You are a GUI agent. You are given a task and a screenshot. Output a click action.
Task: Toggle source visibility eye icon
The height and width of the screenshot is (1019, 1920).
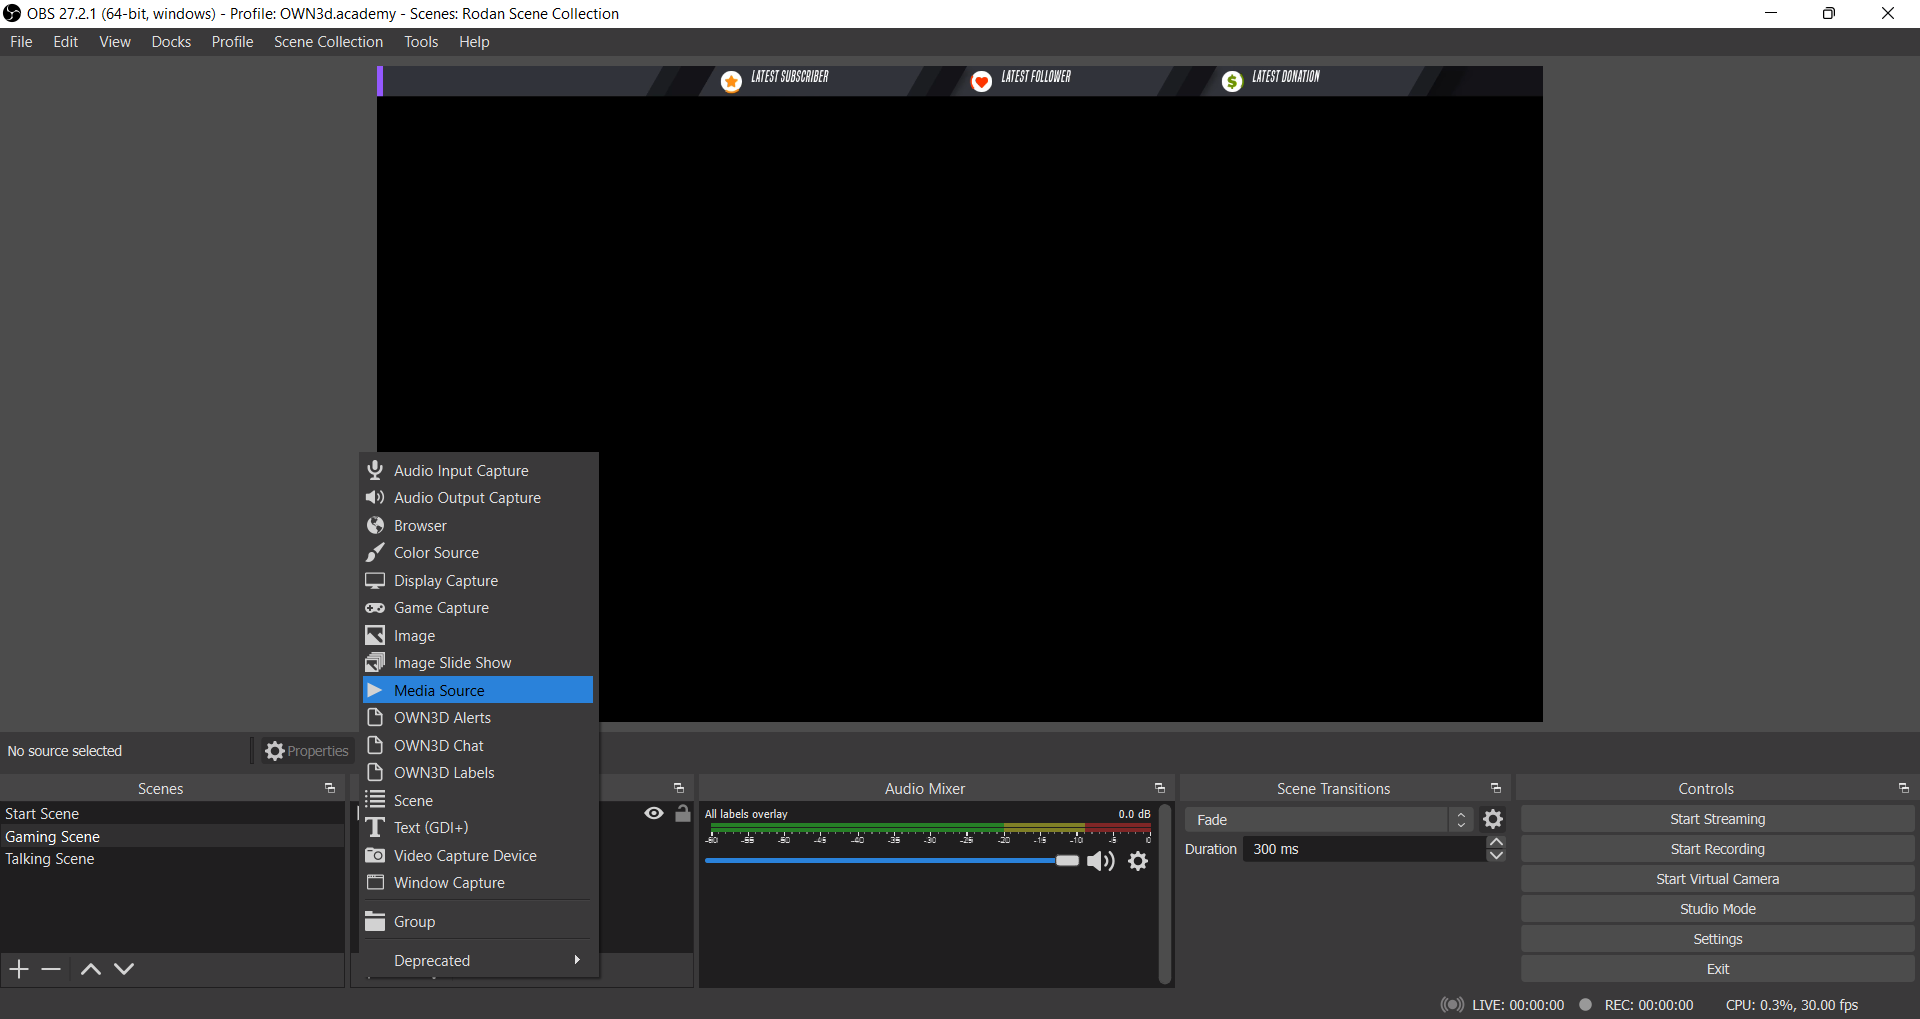click(654, 814)
